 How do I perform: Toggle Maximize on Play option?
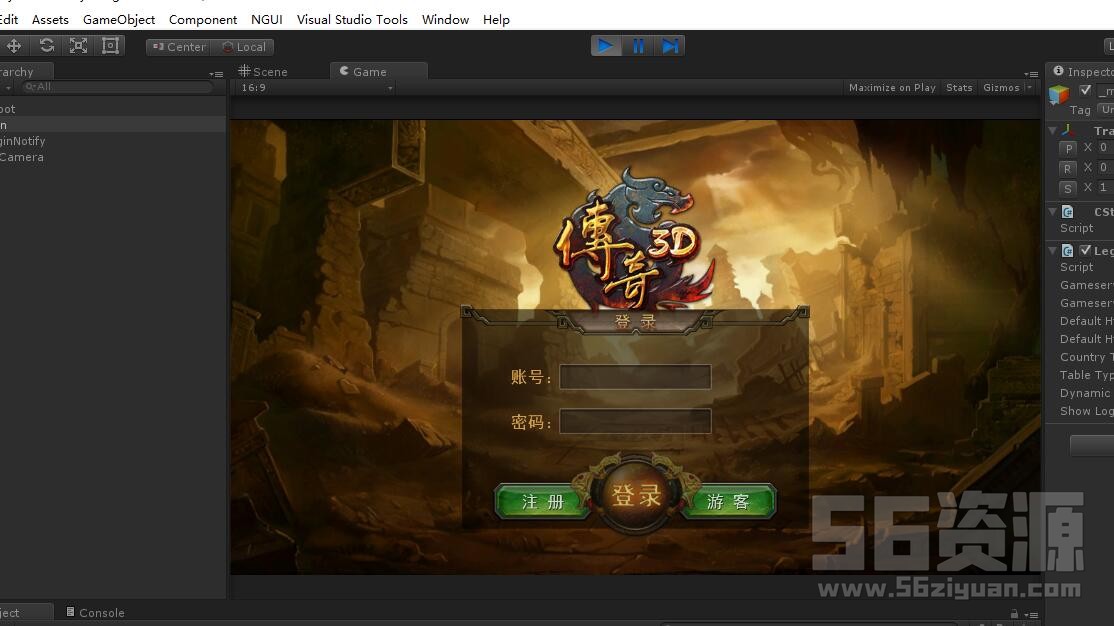pos(892,88)
